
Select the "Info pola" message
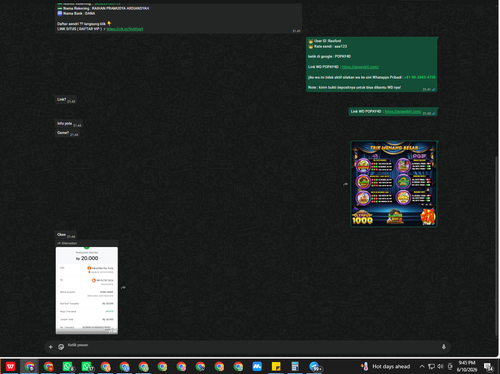tap(69, 124)
